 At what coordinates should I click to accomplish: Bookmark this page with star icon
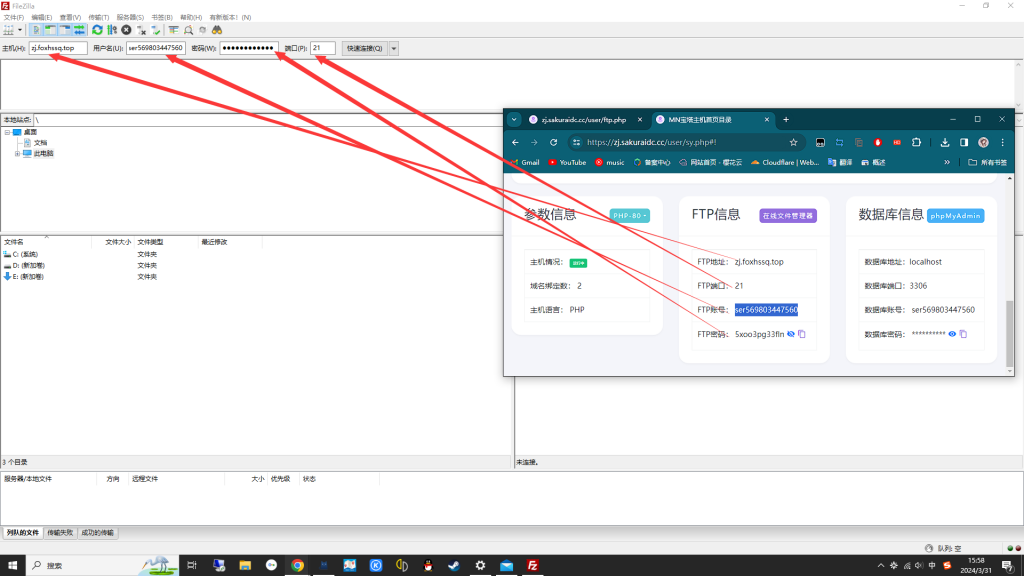pos(793,142)
